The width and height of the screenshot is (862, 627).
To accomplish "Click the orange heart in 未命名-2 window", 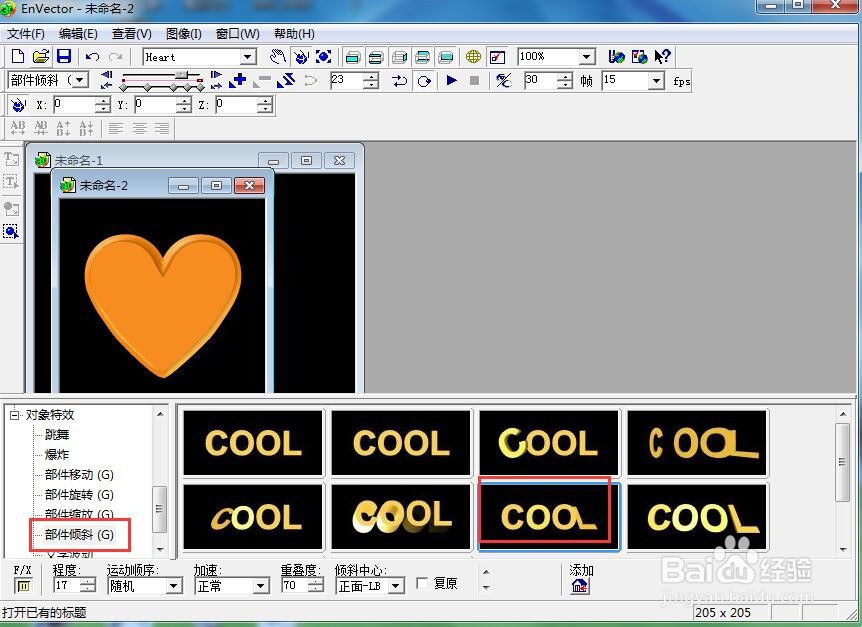I will pos(163,305).
